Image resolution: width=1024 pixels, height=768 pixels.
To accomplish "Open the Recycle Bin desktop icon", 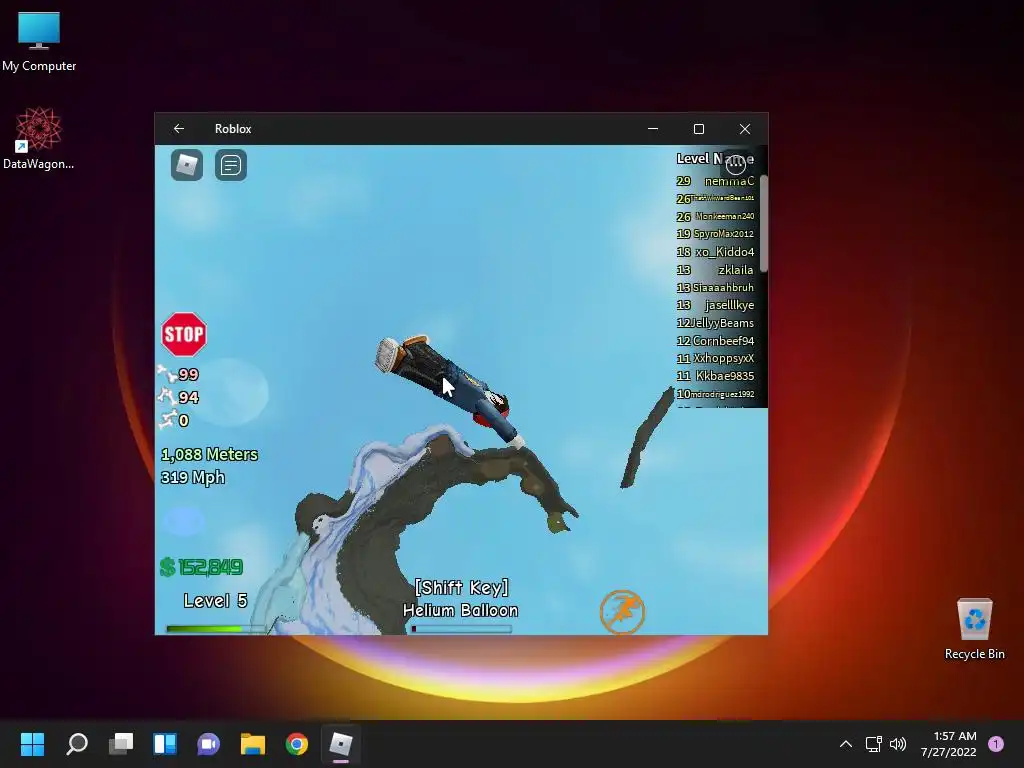I will coord(974,629).
